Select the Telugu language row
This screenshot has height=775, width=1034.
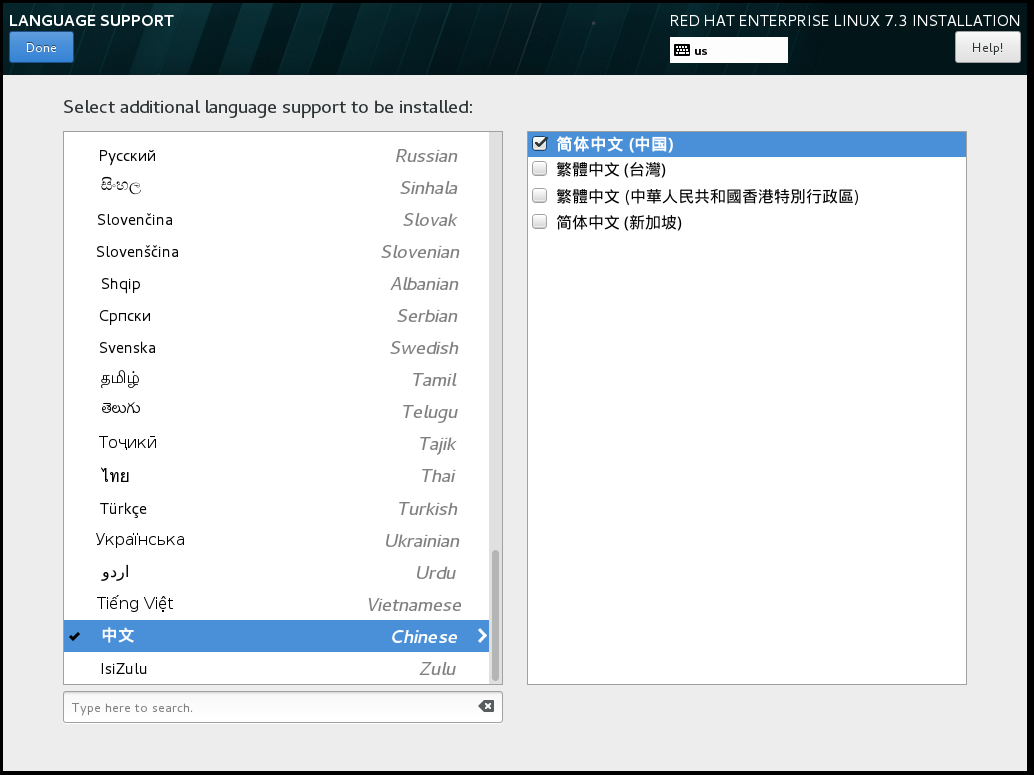click(276, 412)
